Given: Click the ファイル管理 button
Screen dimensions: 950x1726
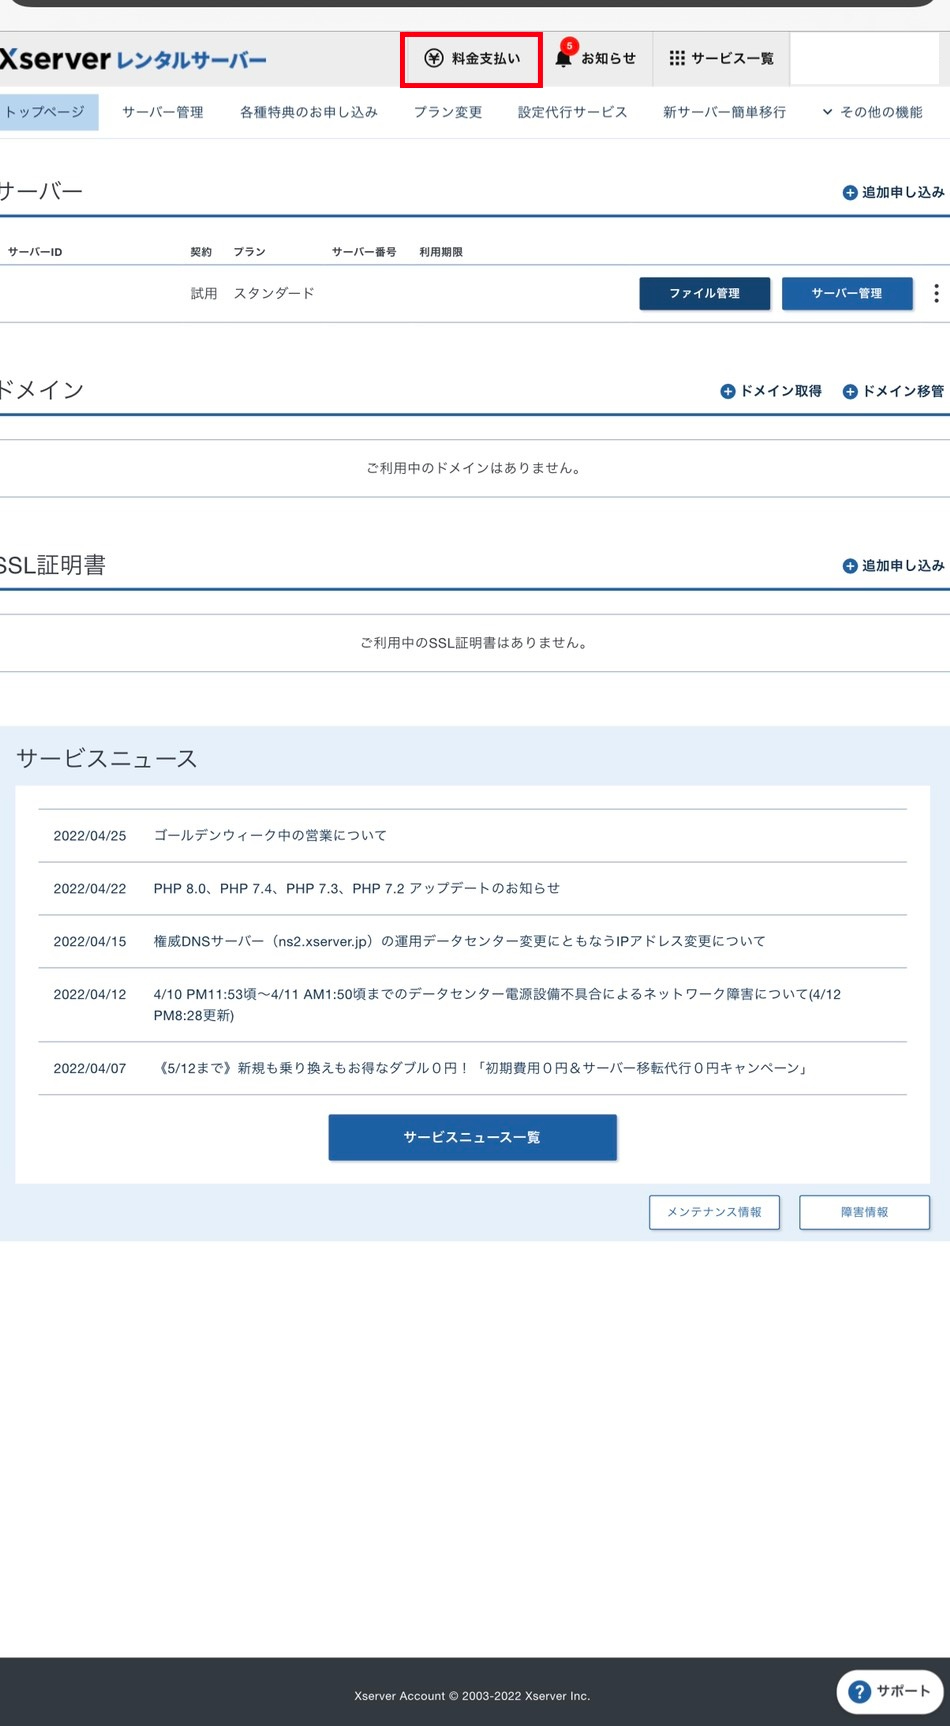Looking at the screenshot, I should click(705, 293).
